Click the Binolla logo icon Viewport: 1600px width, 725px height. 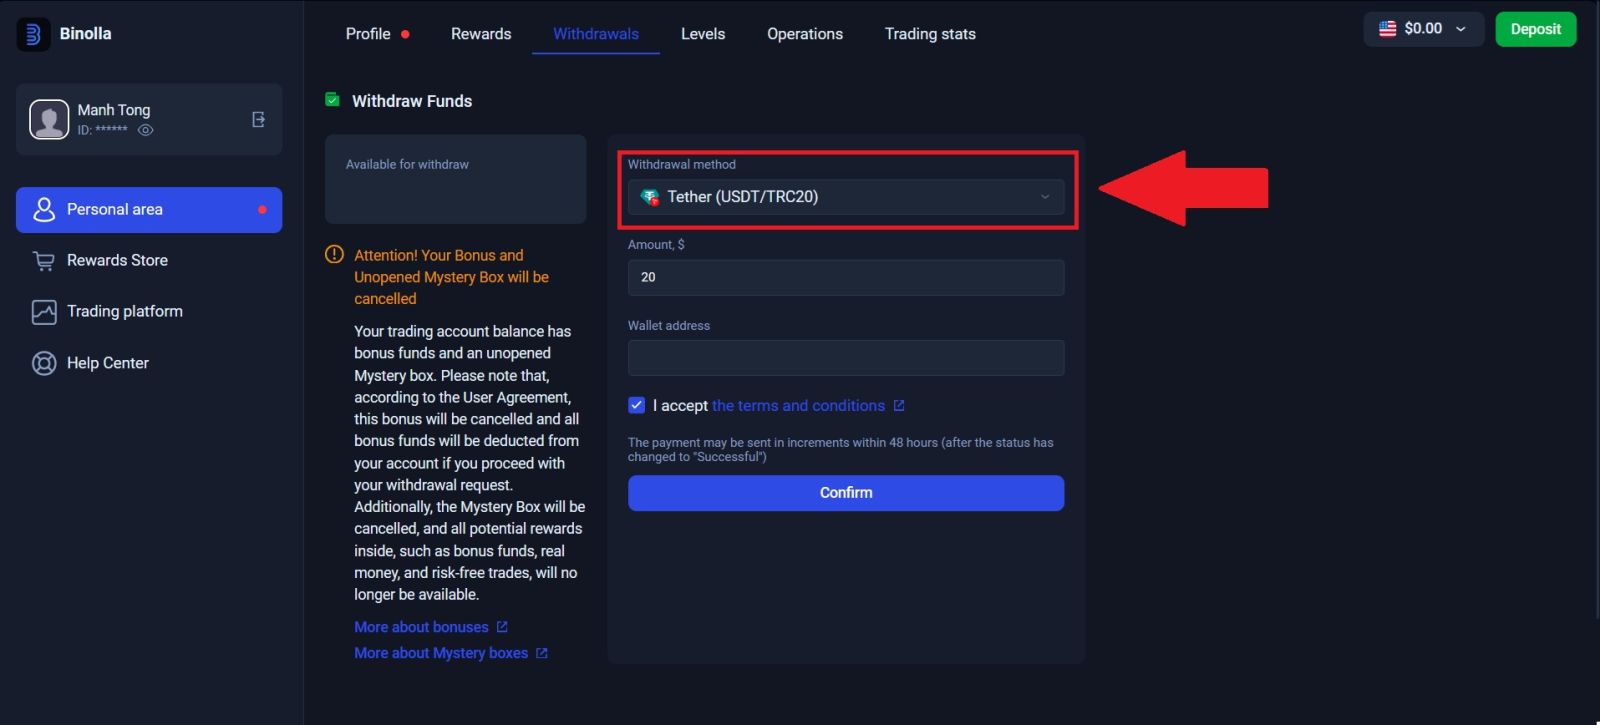tap(33, 34)
